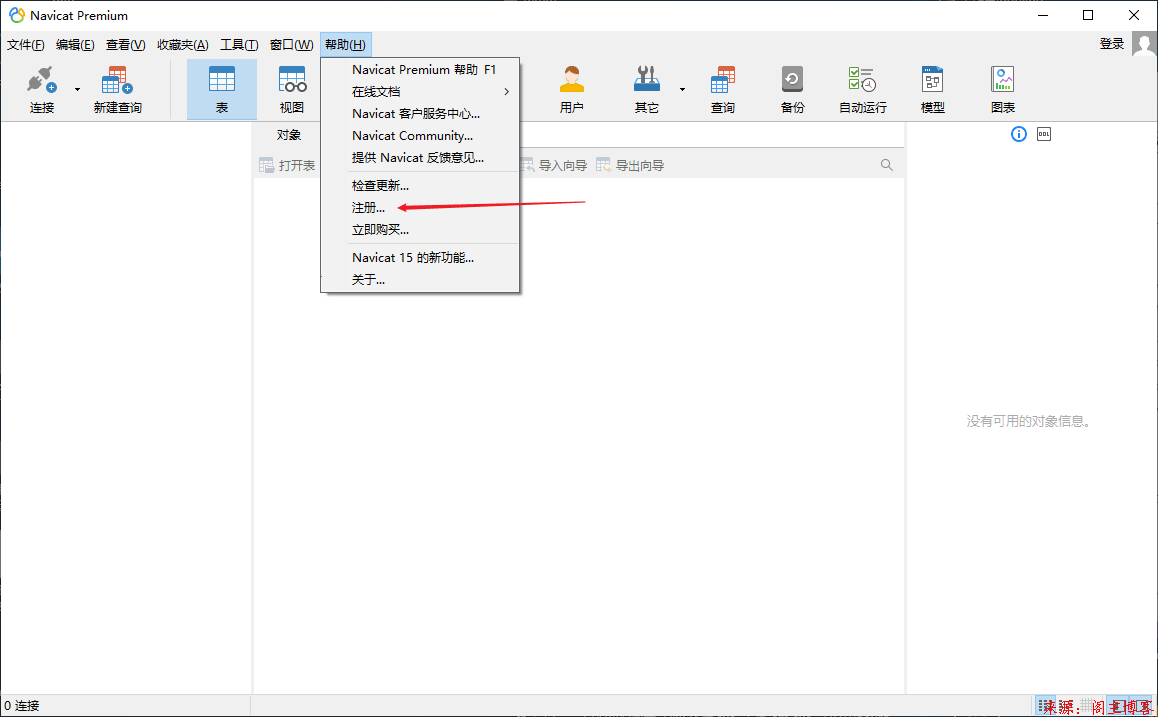
Task: Choose 关于 from the Help menu
Action: coord(420,280)
